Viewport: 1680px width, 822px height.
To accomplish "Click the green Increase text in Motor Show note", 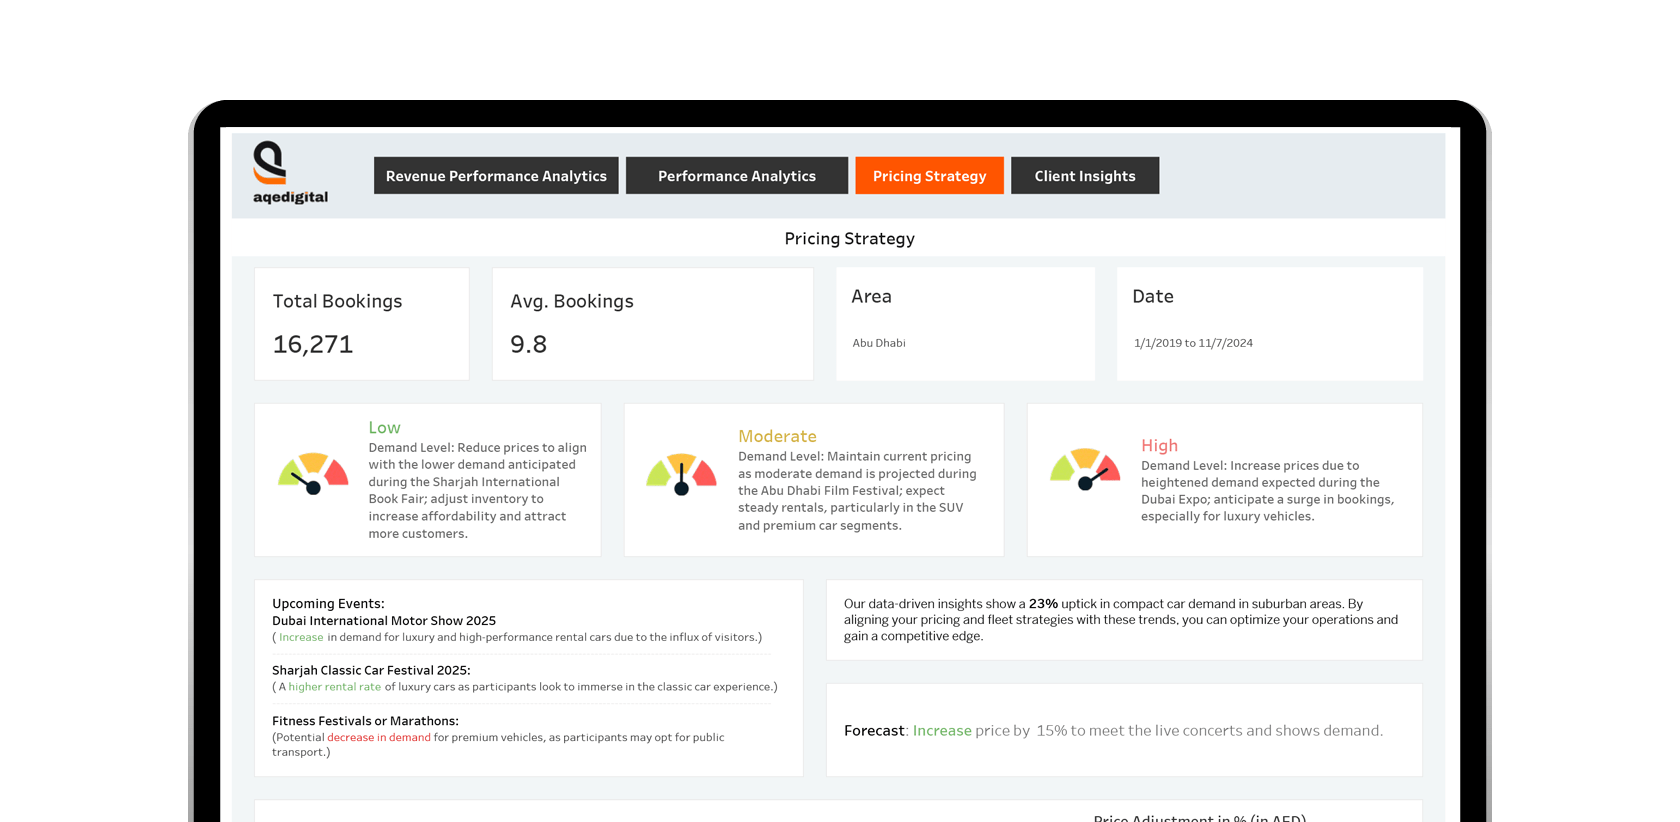I will (x=301, y=637).
